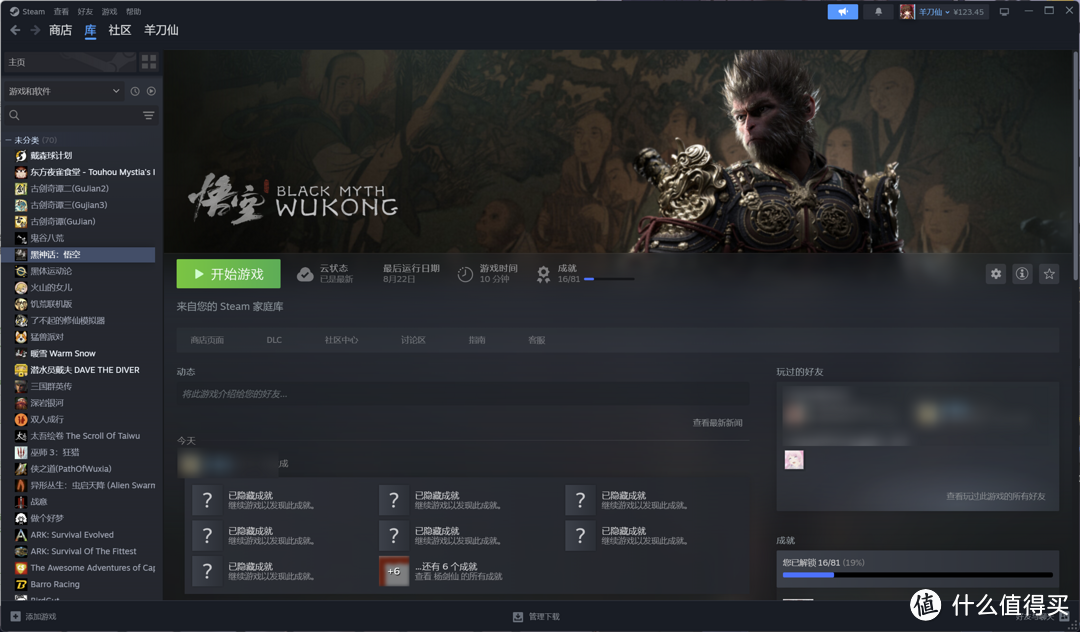Click the 16/81 achievements progress bar
This screenshot has height=632, width=1080.
click(x=608, y=279)
